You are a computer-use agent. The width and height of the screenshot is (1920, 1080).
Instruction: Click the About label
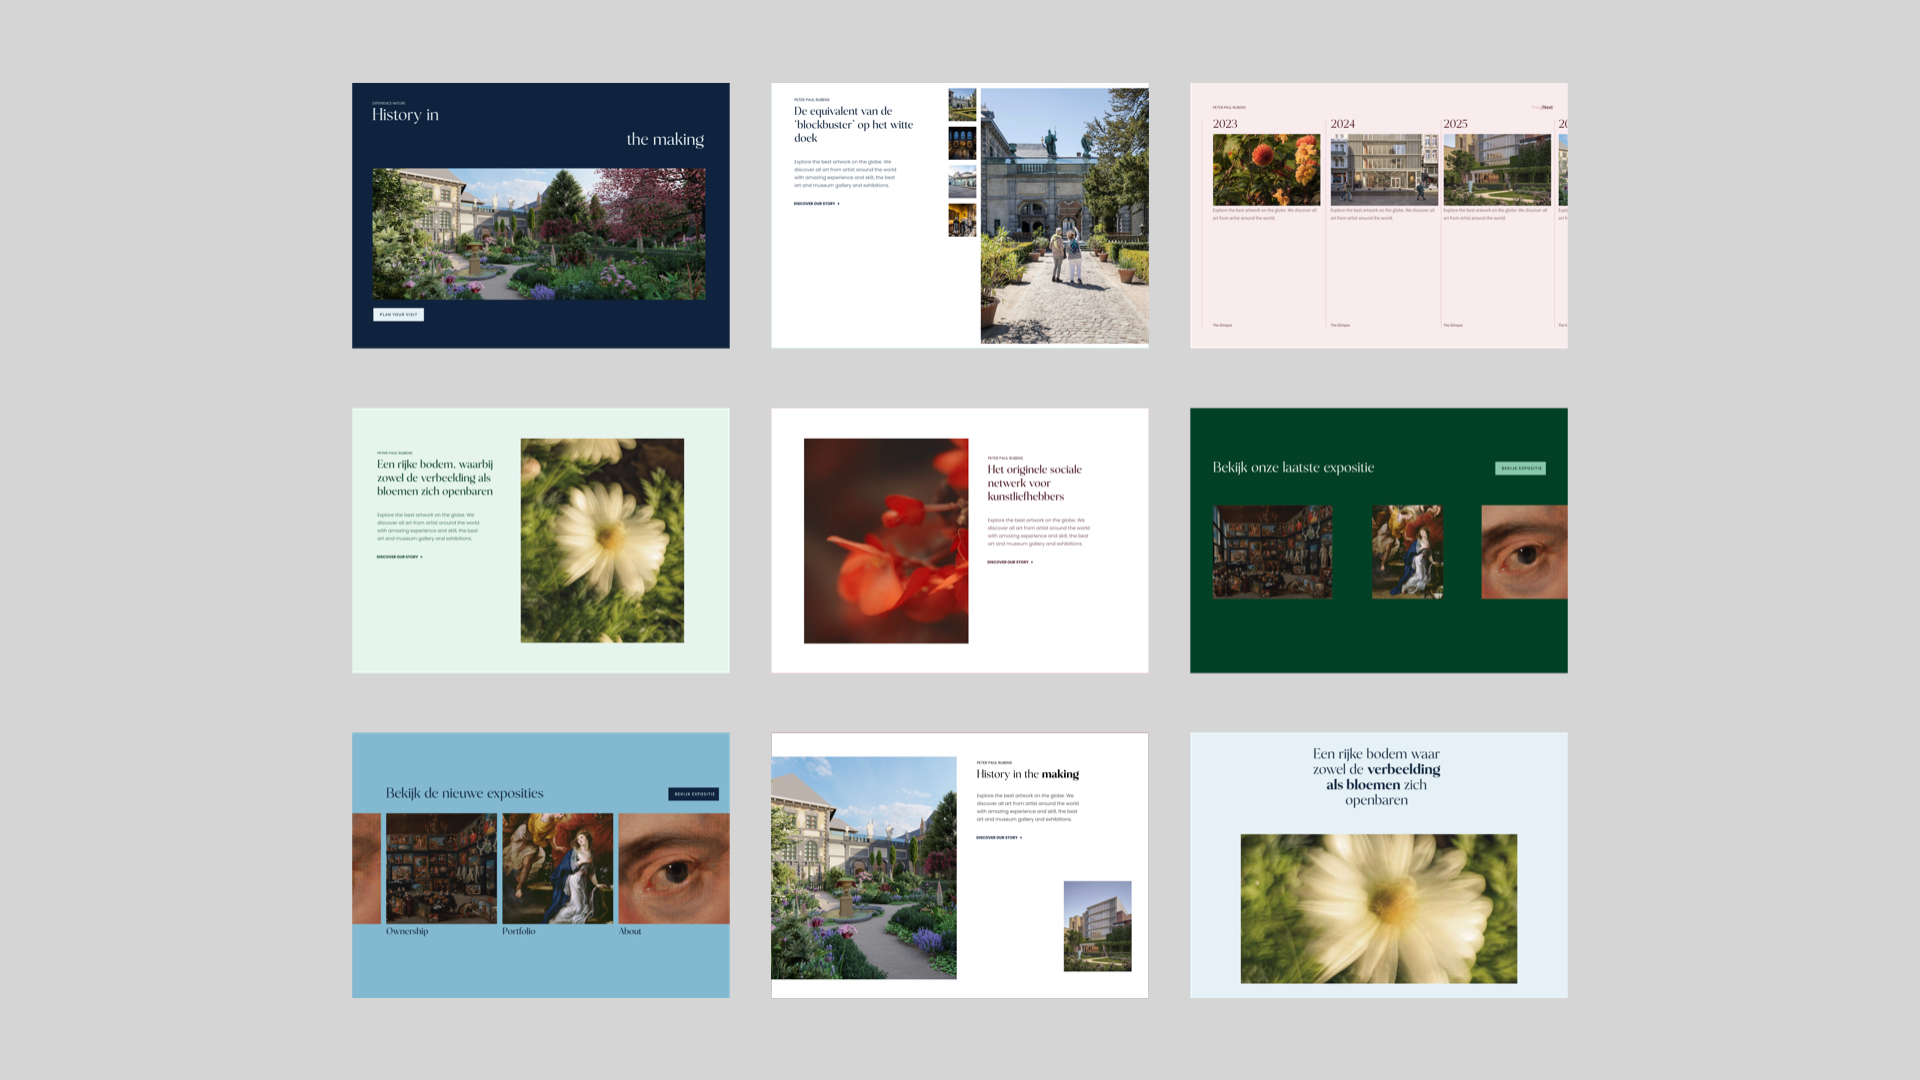click(x=630, y=931)
